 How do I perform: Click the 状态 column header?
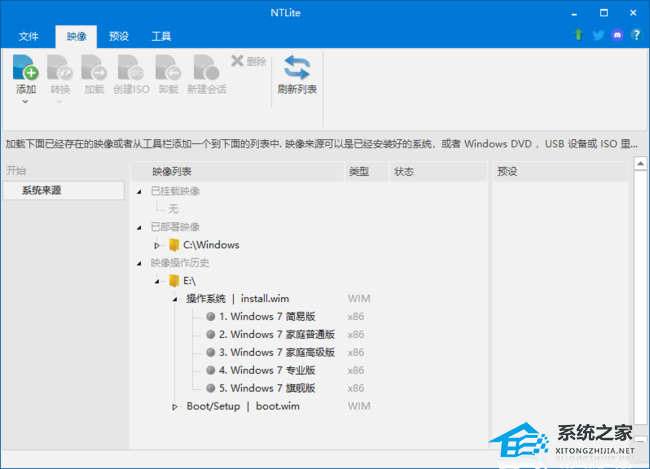pyautogui.click(x=438, y=171)
